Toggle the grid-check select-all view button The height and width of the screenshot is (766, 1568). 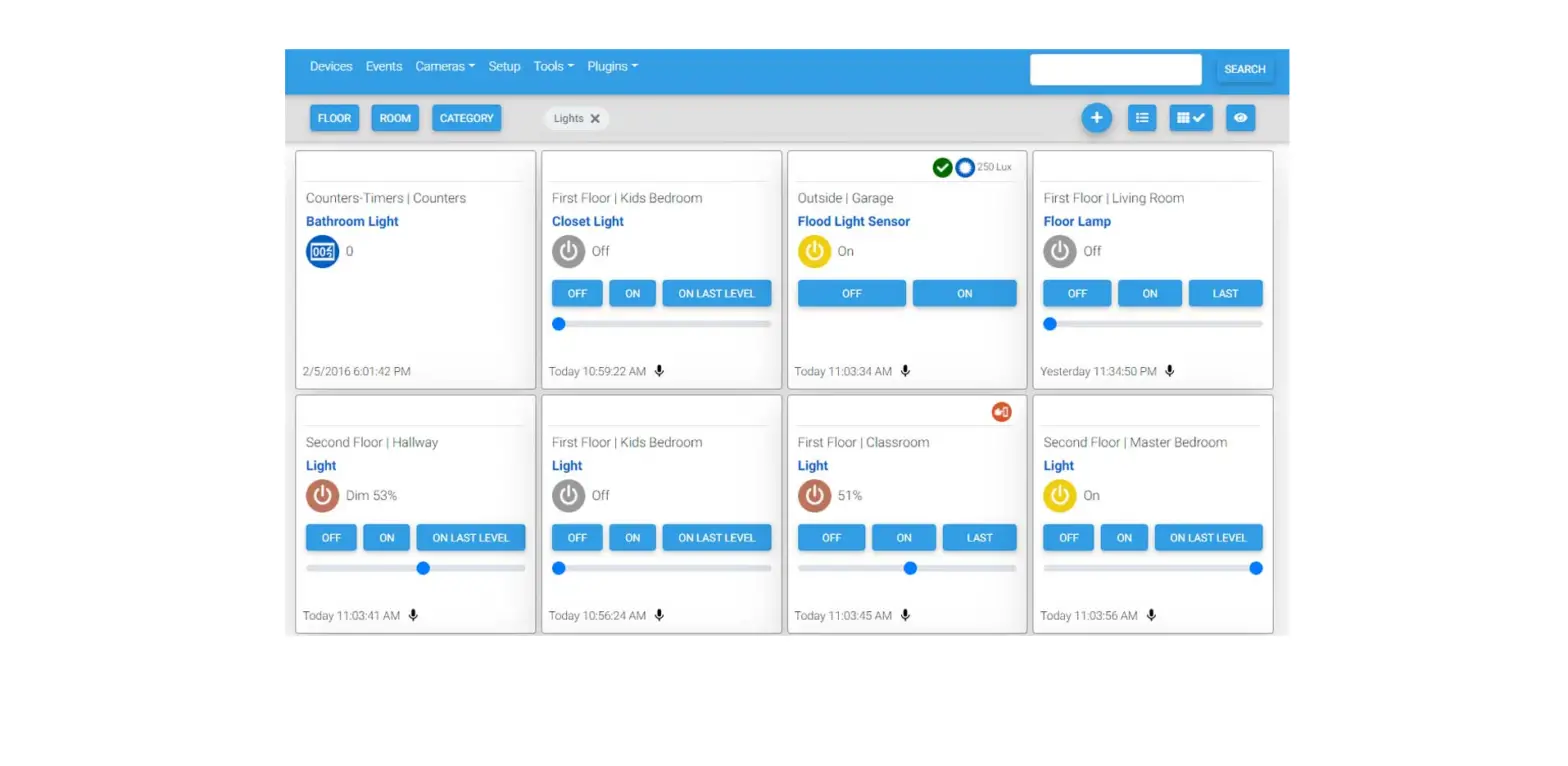pyautogui.click(x=1191, y=118)
